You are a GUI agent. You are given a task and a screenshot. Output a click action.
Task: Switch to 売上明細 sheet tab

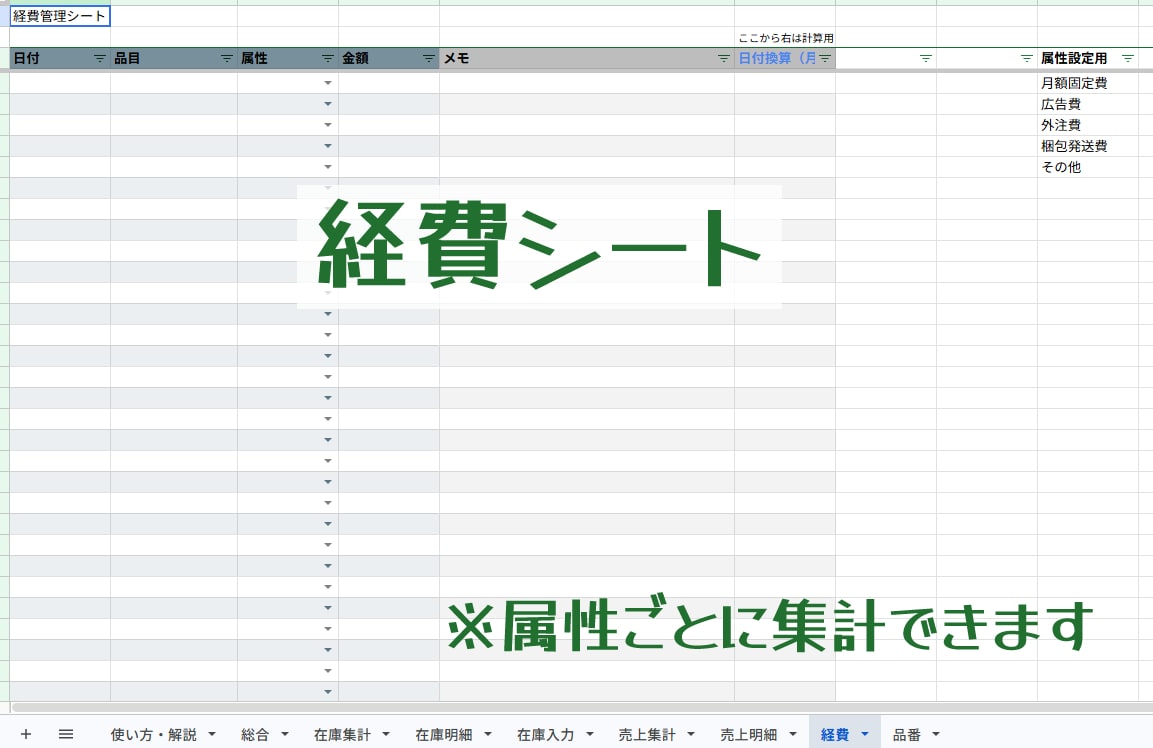(749, 735)
